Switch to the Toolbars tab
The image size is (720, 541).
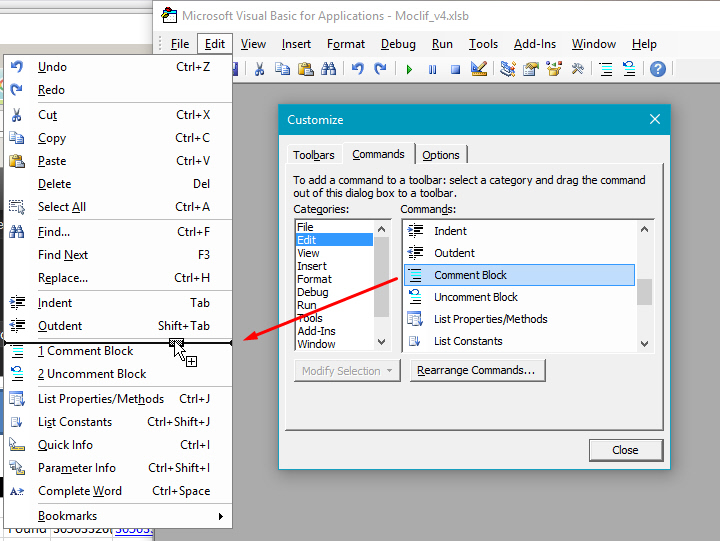pyautogui.click(x=313, y=155)
